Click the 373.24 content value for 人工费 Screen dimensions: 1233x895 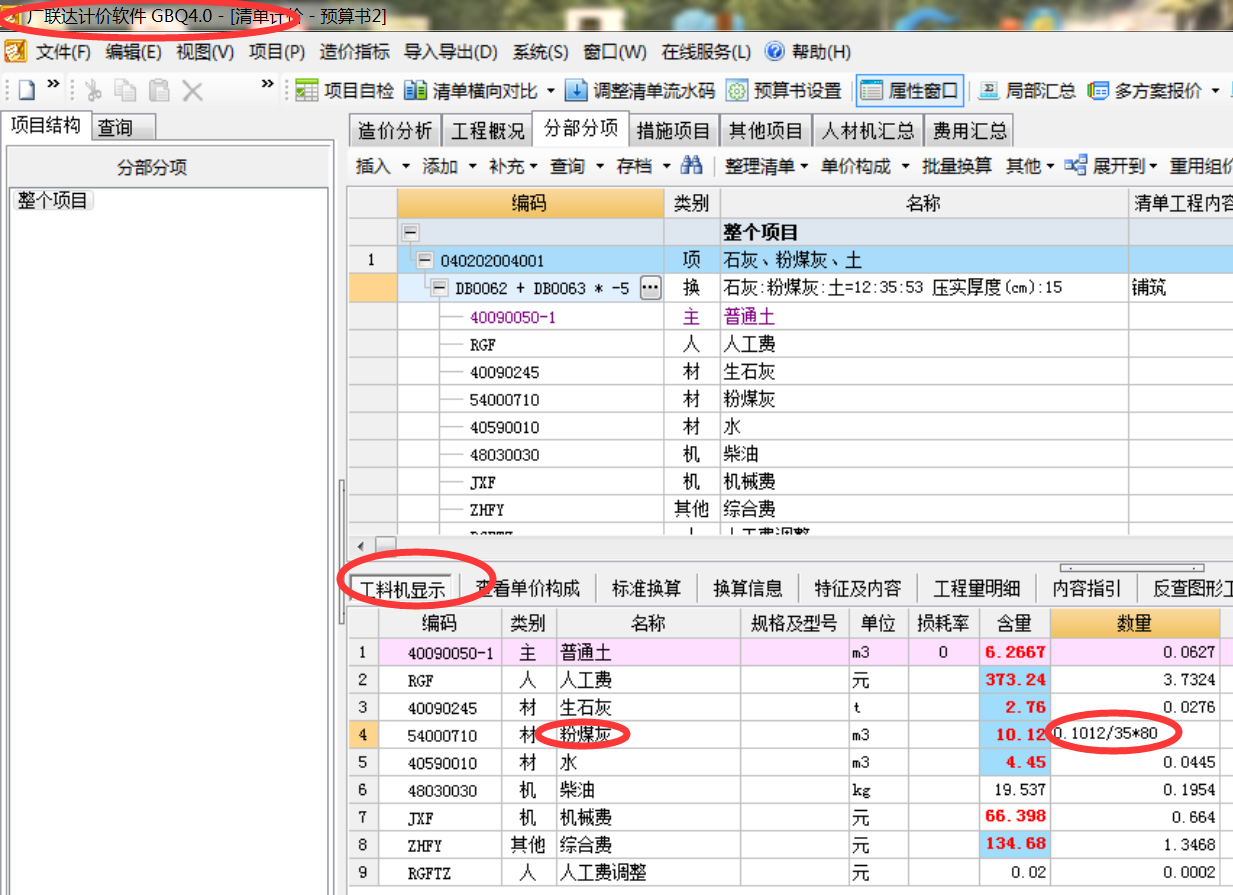click(1014, 680)
